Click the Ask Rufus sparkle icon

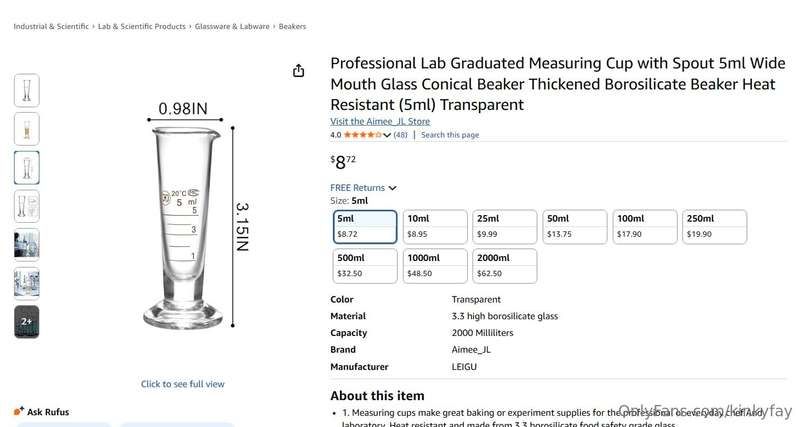pos(18,411)
